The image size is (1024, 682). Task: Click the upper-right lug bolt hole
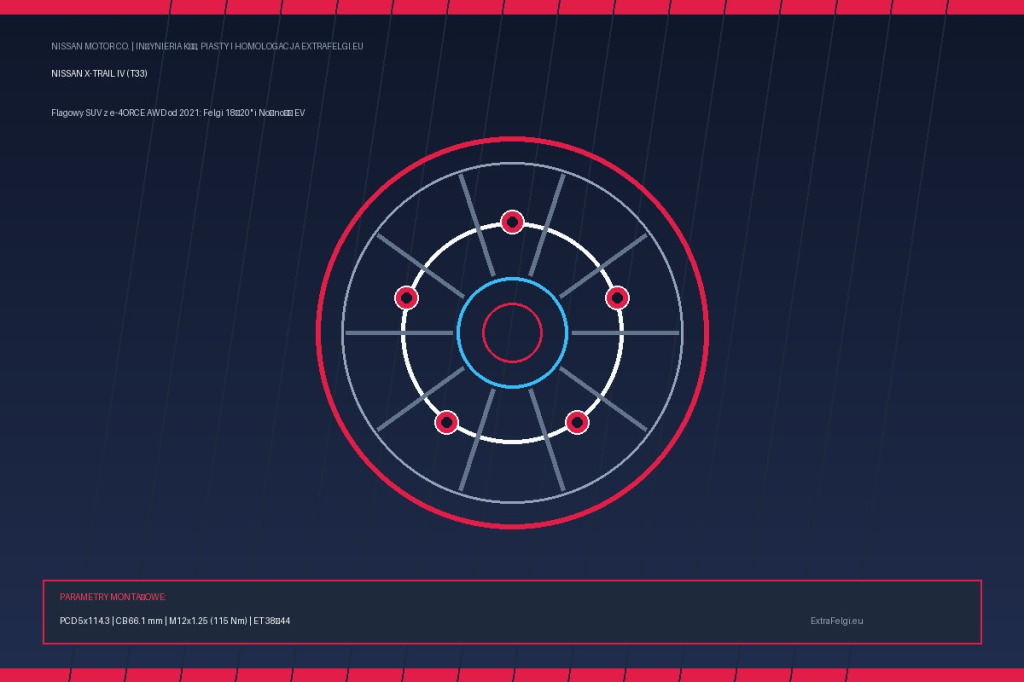coord(617,298)
